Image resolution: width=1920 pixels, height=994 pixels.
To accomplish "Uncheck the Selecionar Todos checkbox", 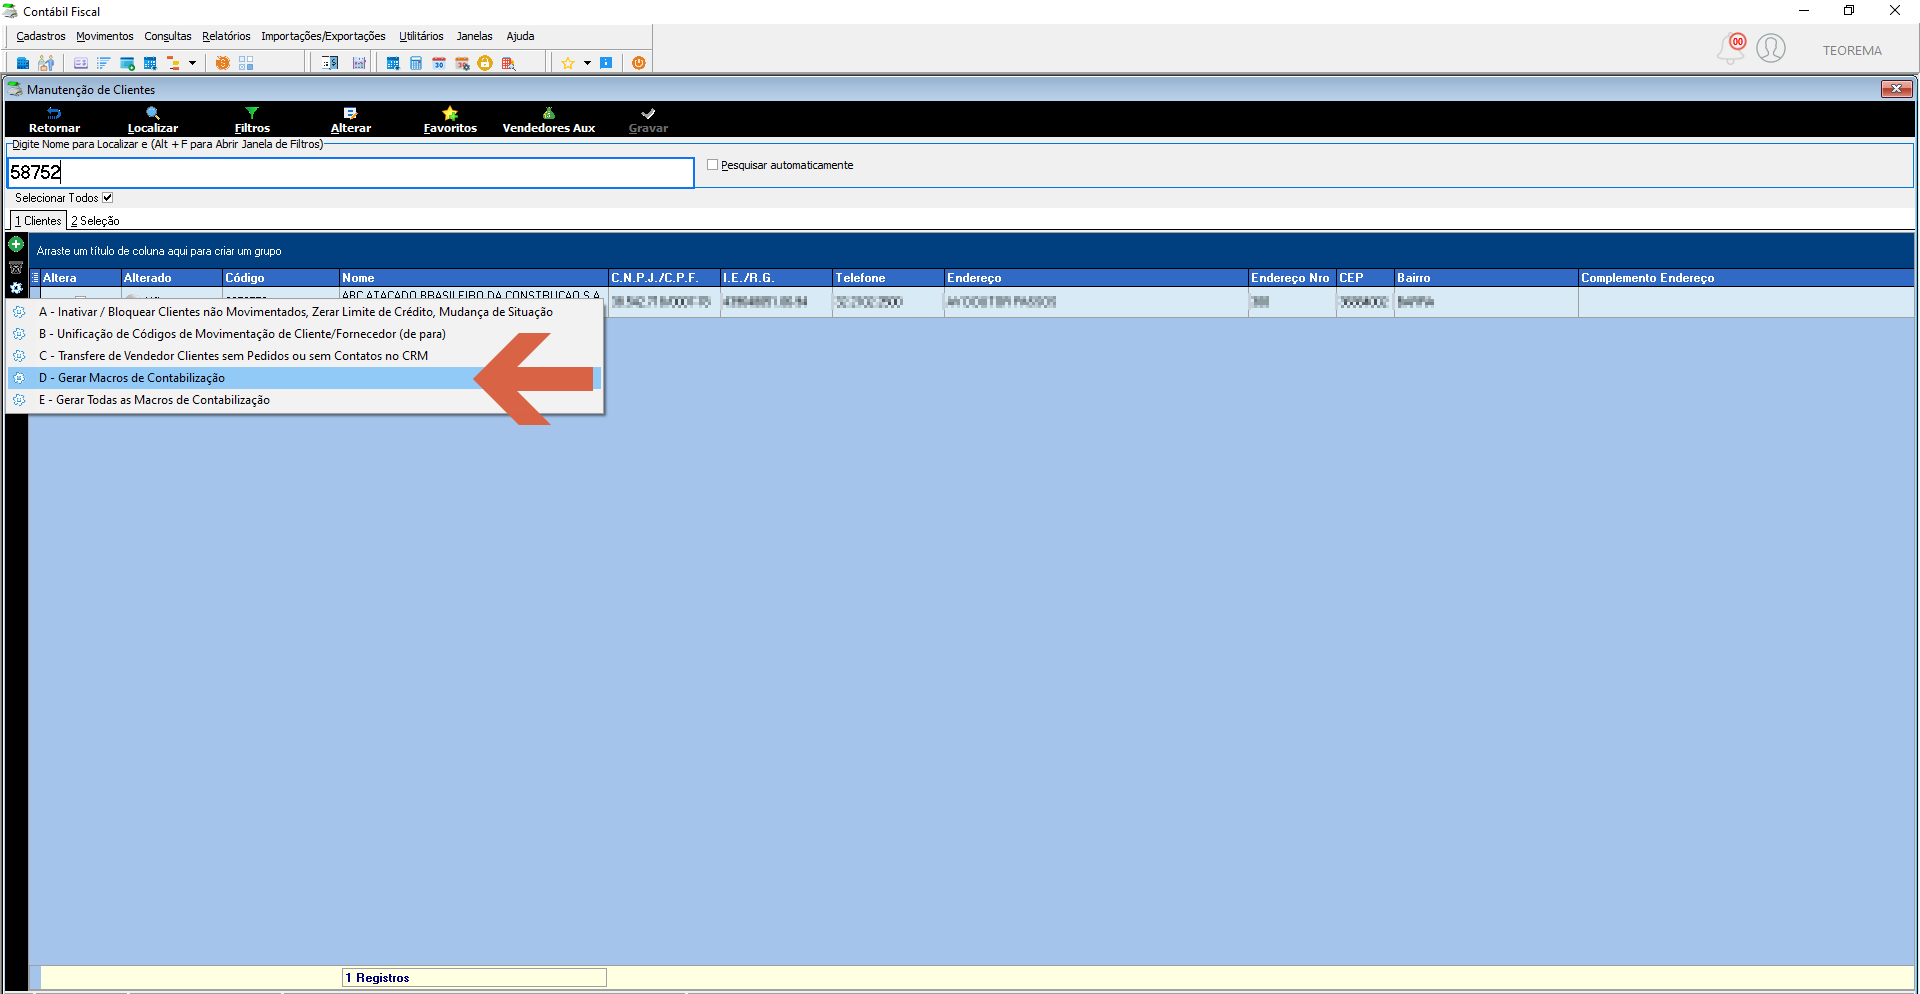I will (x=107, y=198).
